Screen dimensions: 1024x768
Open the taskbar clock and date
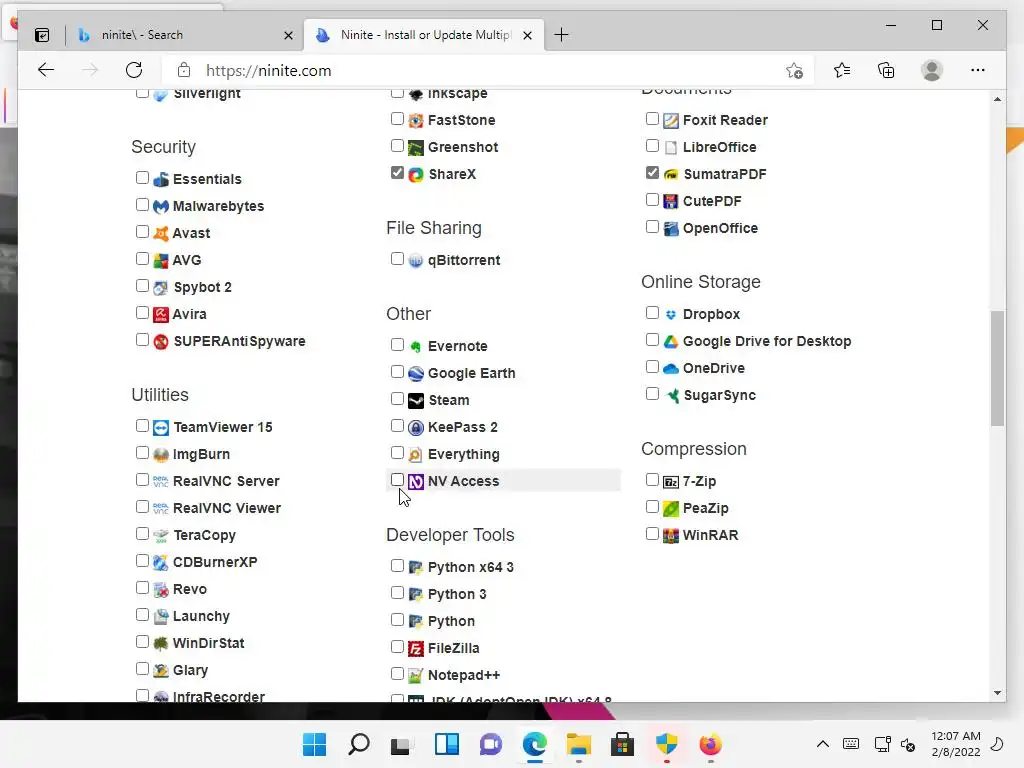pyautogui.click(x=955, y=744)
